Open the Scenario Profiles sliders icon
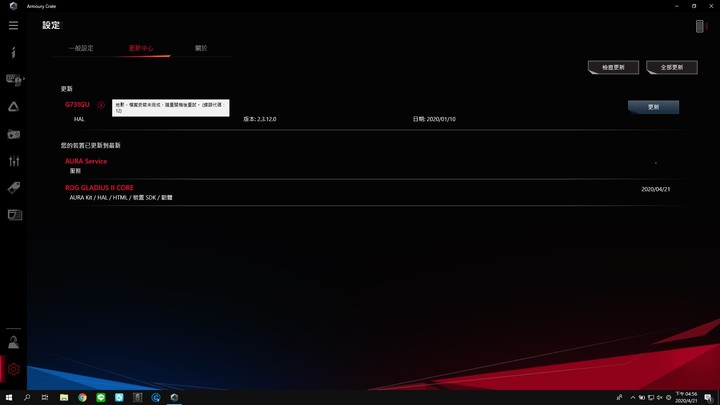 [x=14, y=161]
